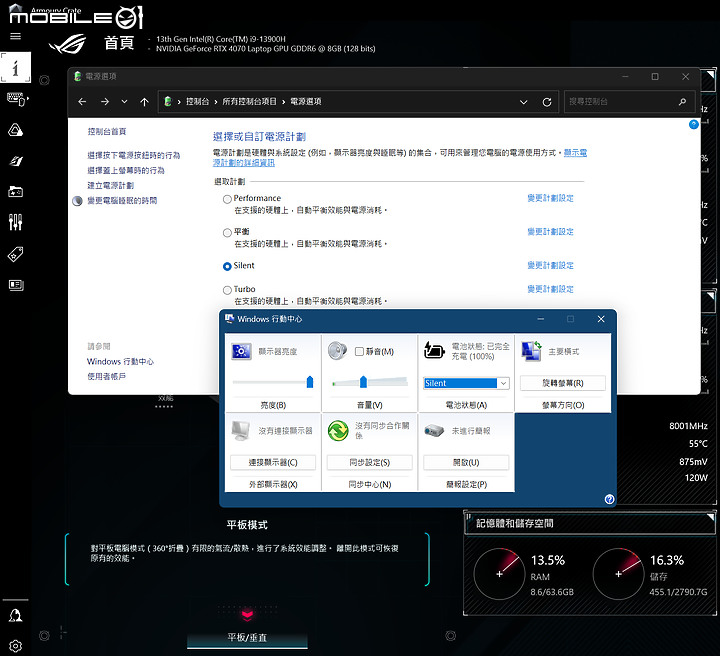This screenshot has width=720, height=656.
Task: Click 所有控制台項目 breadcrumb
Action: 249,101
